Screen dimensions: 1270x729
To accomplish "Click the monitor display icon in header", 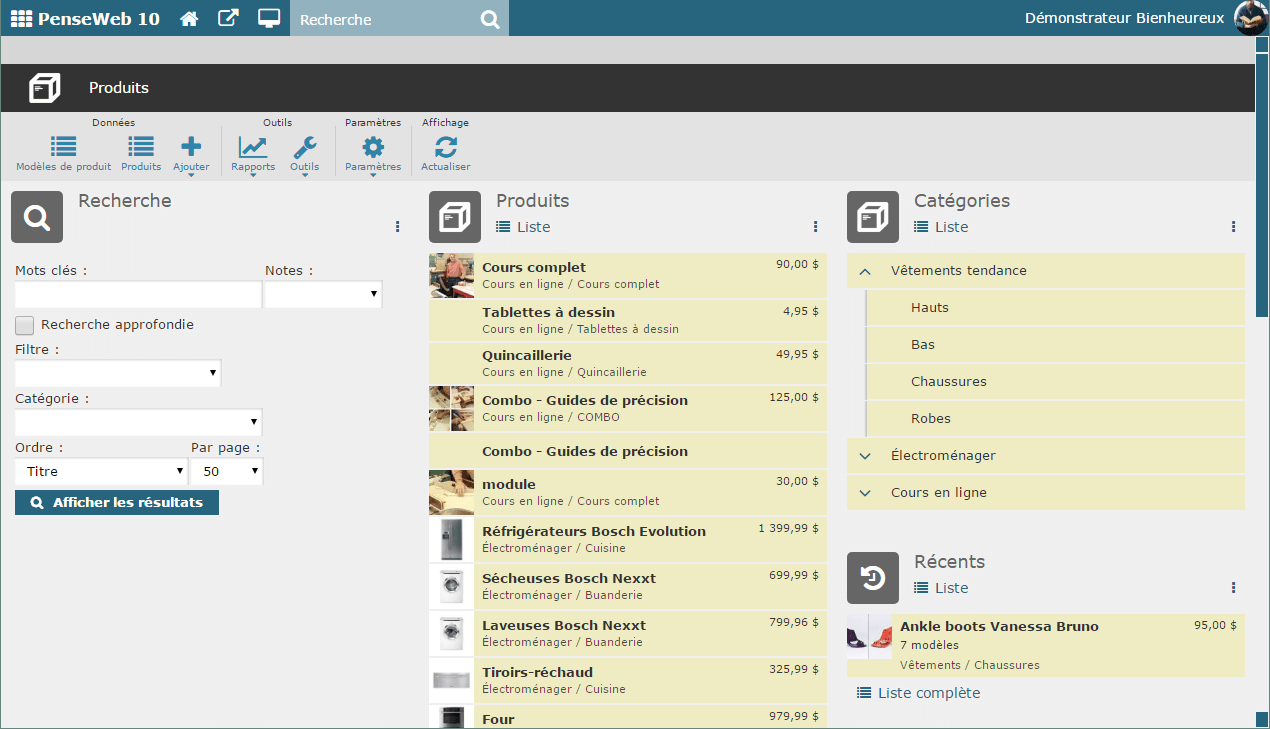I will click(268, 19).
